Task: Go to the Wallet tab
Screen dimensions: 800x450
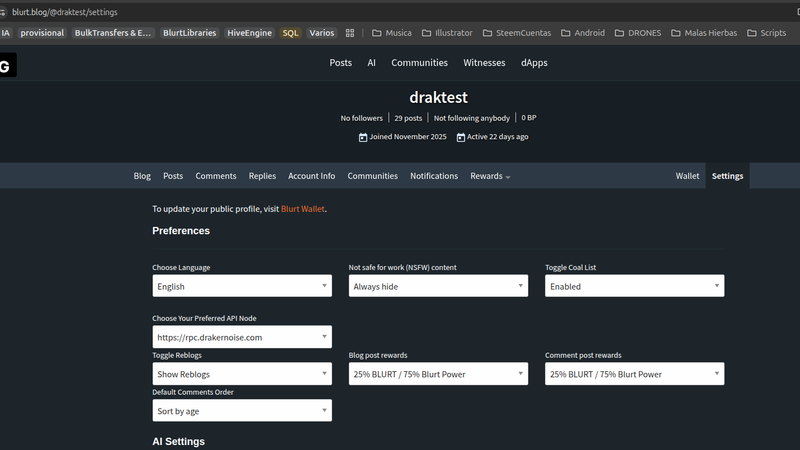Action: coord(687,176)
